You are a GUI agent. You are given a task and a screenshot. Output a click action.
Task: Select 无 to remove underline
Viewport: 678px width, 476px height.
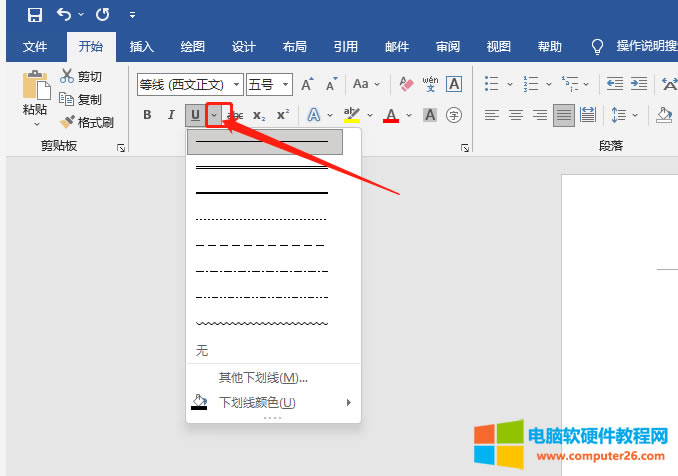tap(202, 350)
